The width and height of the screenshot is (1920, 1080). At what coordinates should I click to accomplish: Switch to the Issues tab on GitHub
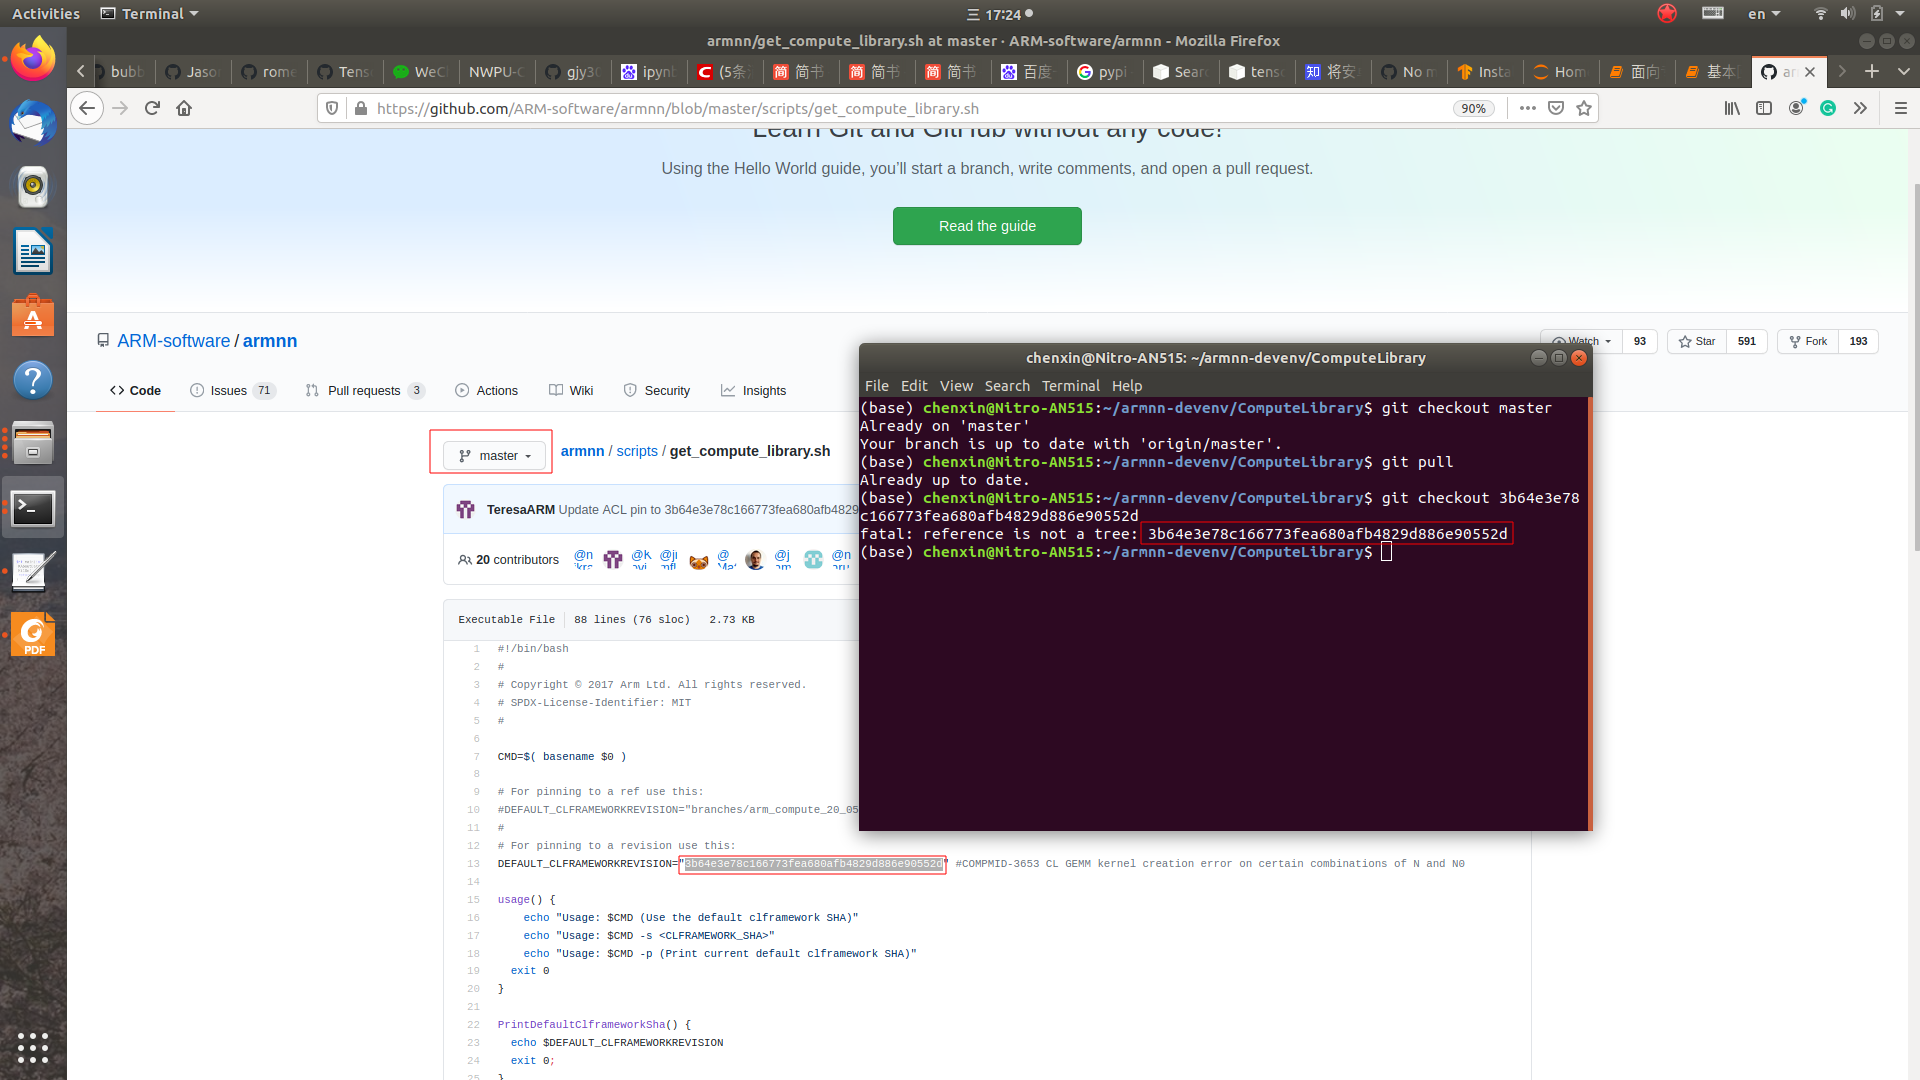point(233,391)
